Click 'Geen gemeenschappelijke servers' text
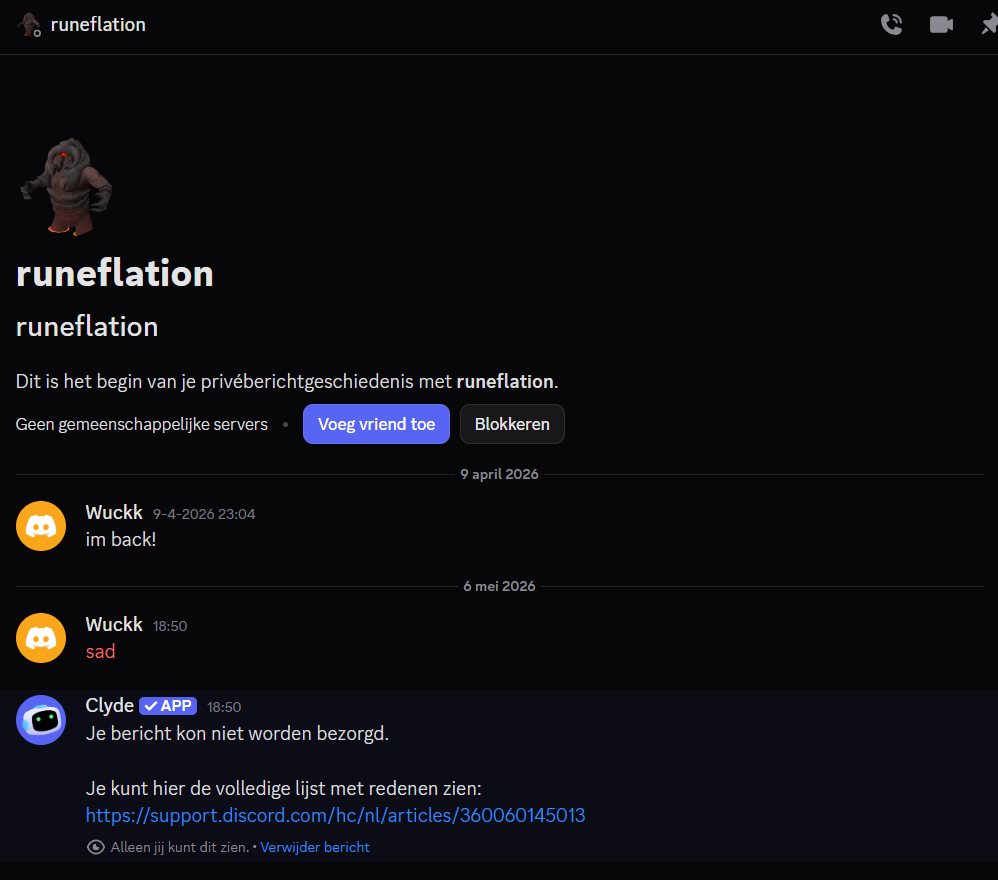Viewport: 998px width, 880px height. point(141,424)
